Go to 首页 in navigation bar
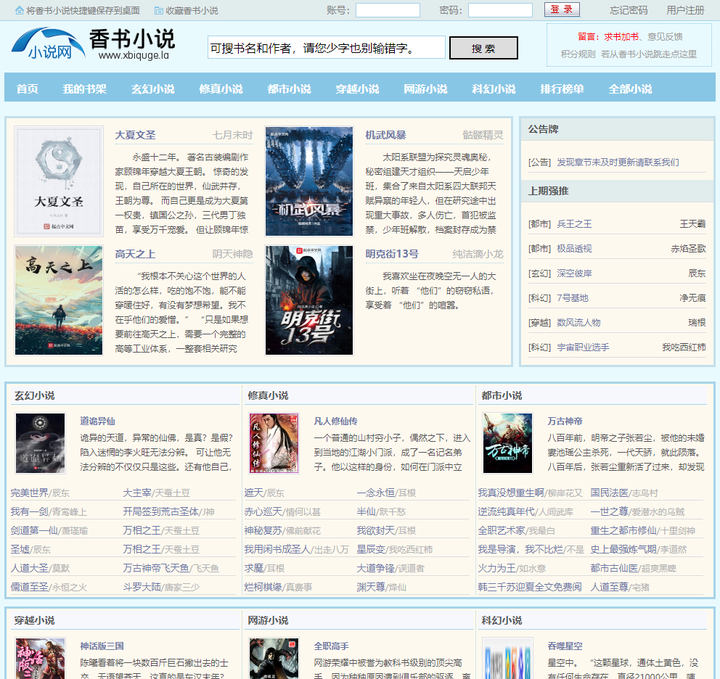Viewport: 720px width, 679px height. click(x=27, y=89)
